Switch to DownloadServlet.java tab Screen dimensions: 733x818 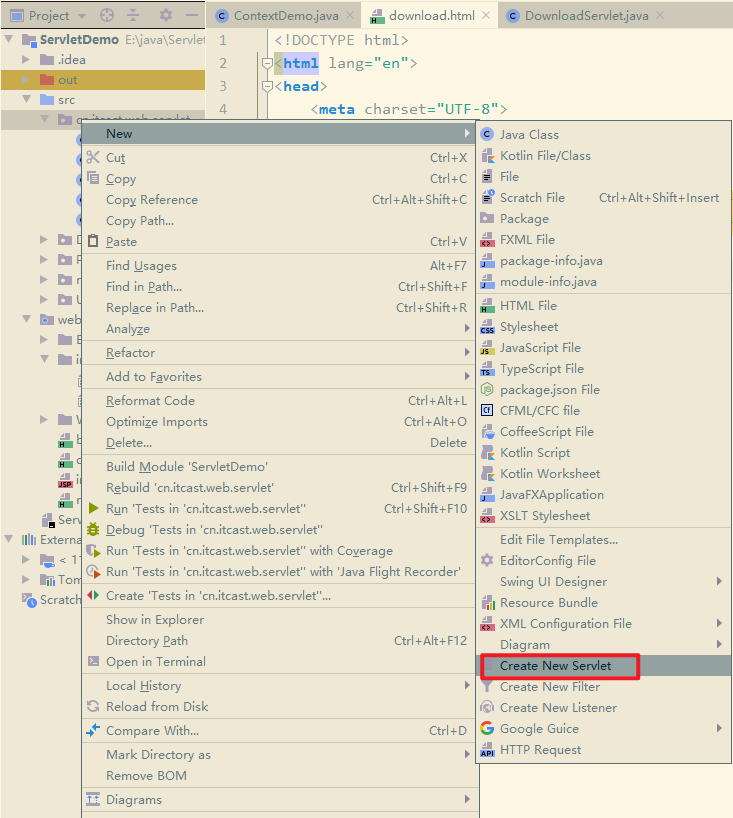pyautogui.click(x=586, y=16)
